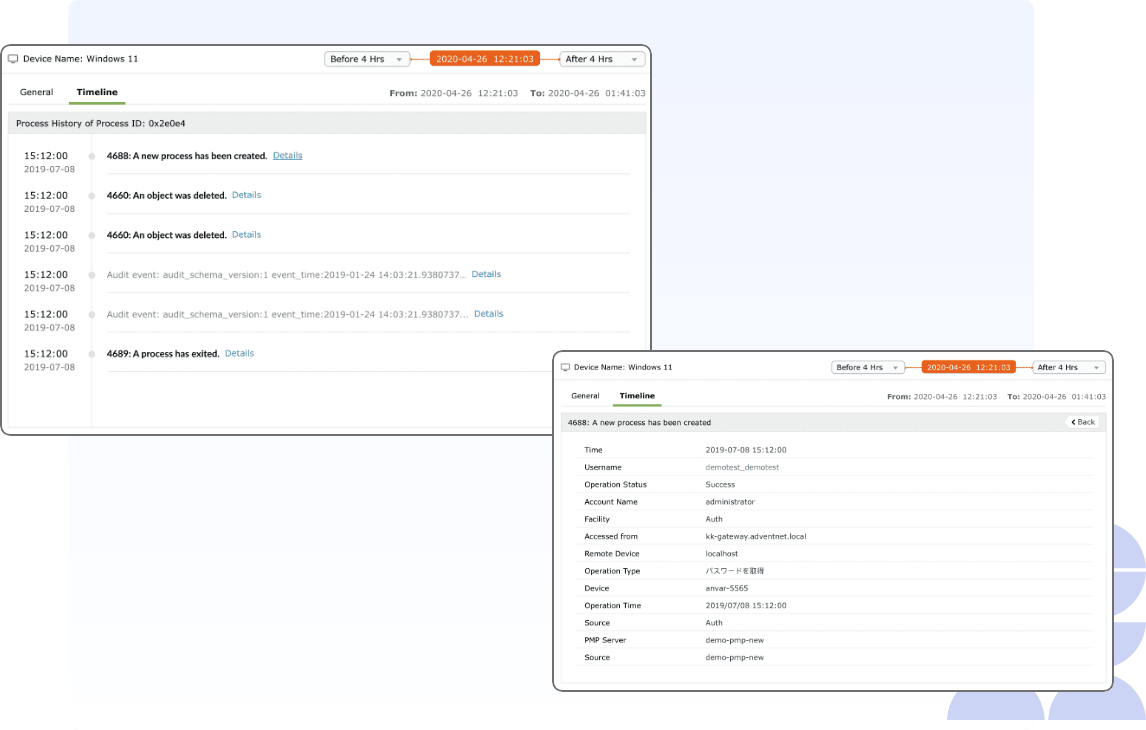Select the Timeline tab in the details window

click(x=639, y=396)
